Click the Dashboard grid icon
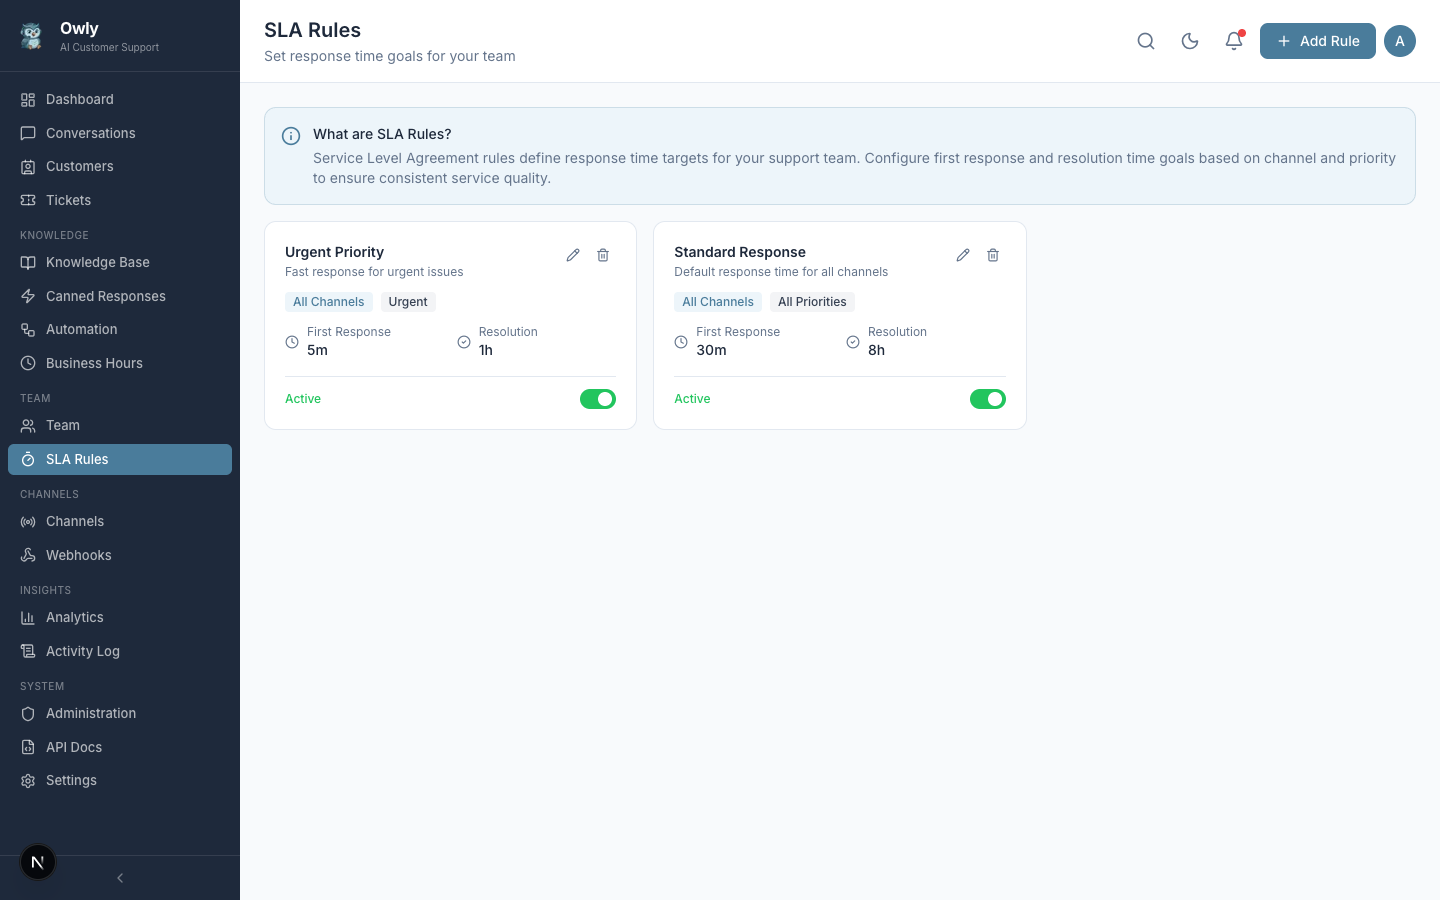The image size is (1440, 900). pyautogui.click(x=28, y=99)
